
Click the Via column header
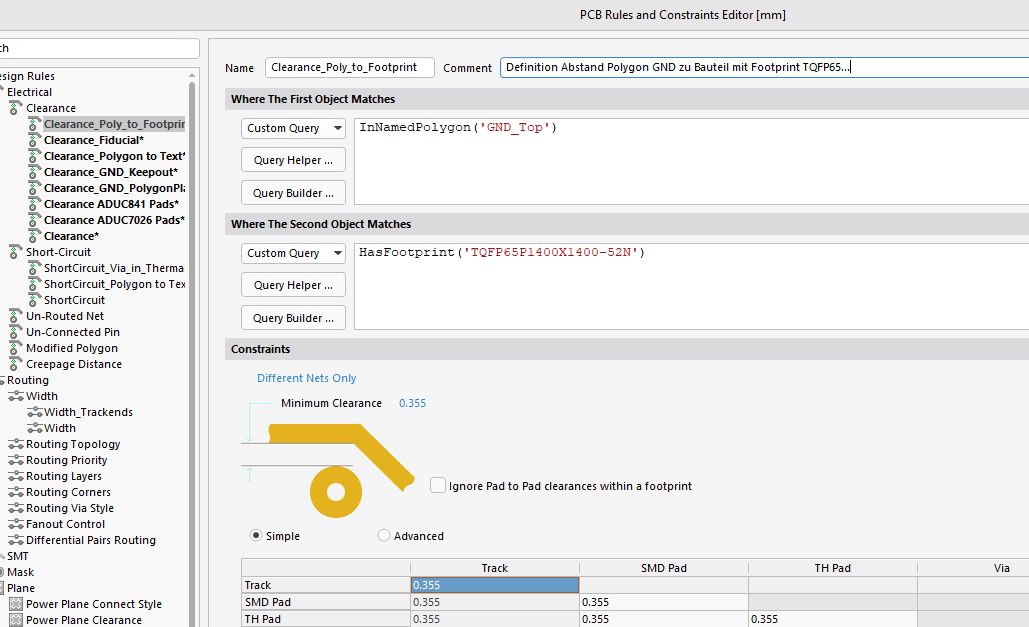pyautogui.click(x=974, y=568)
